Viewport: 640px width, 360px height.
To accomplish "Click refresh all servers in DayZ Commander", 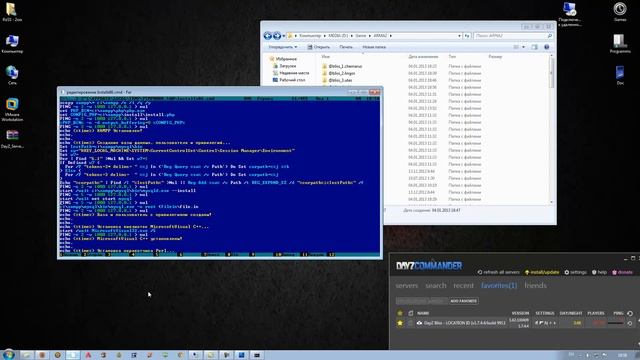I will coord(498,272).
